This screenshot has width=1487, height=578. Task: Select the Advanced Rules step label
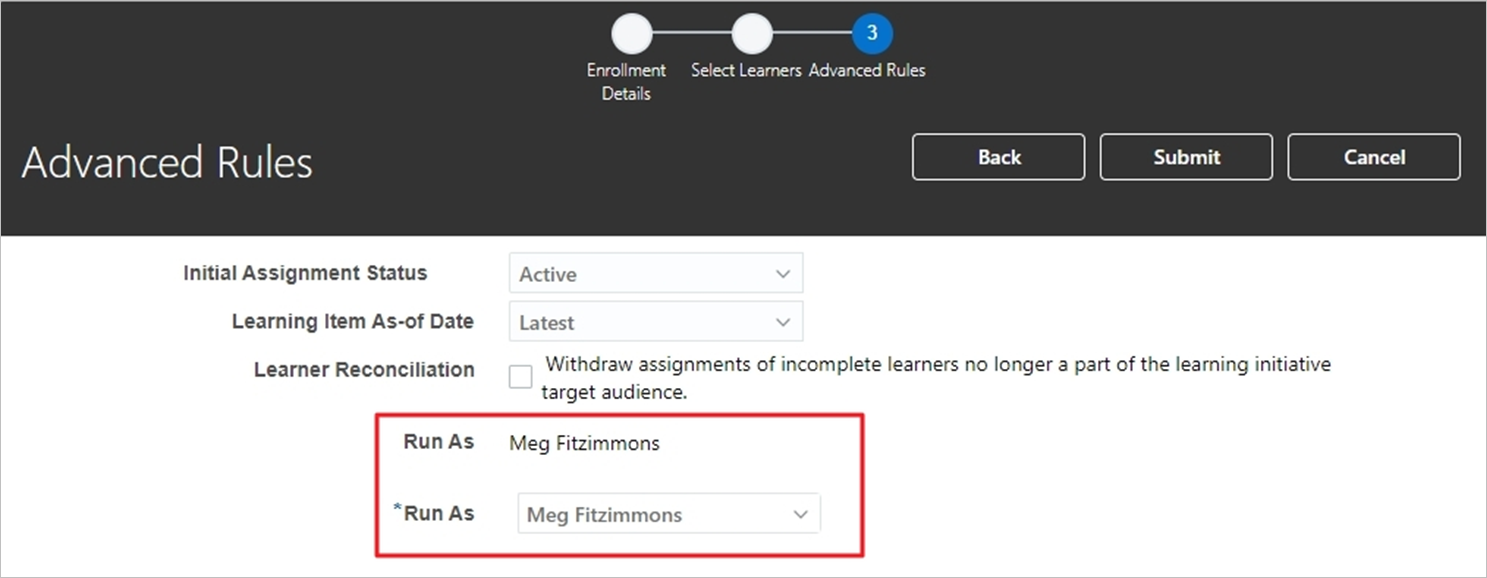tap(867, 71)
